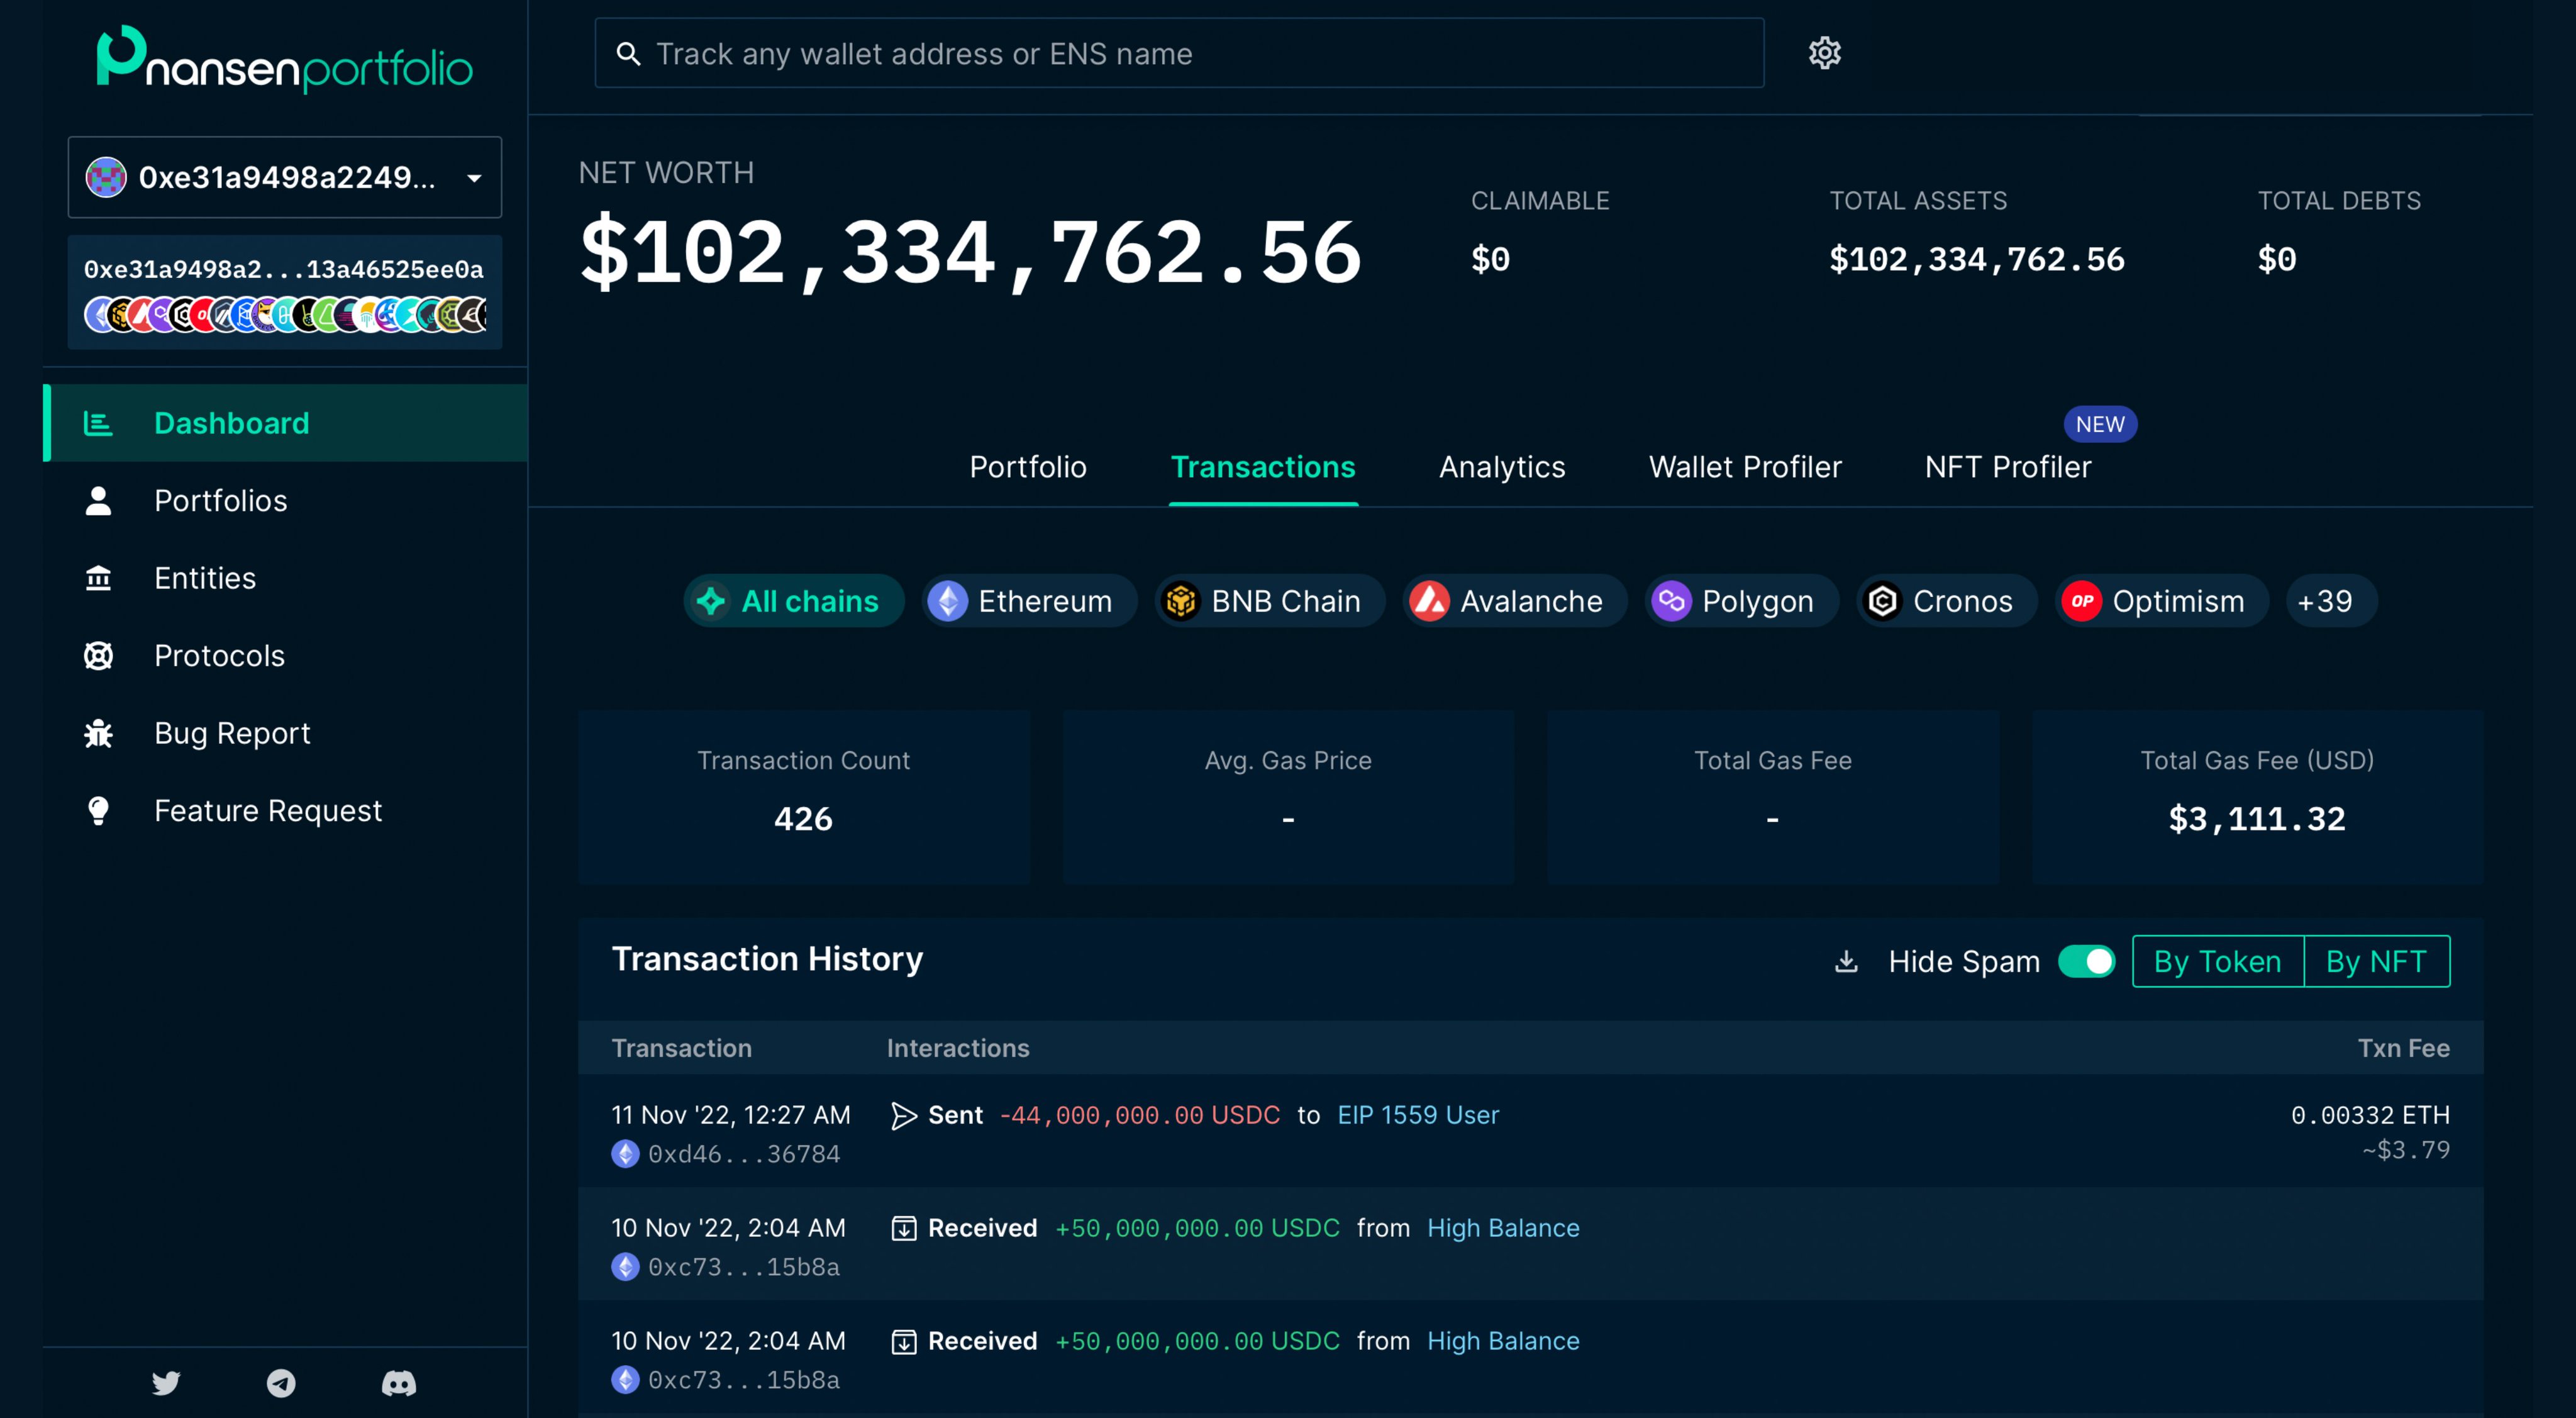This screenshot has height=1418, width=2576.
Task: Click the download icon near Hide Spam
Action: pos(1845,961)
